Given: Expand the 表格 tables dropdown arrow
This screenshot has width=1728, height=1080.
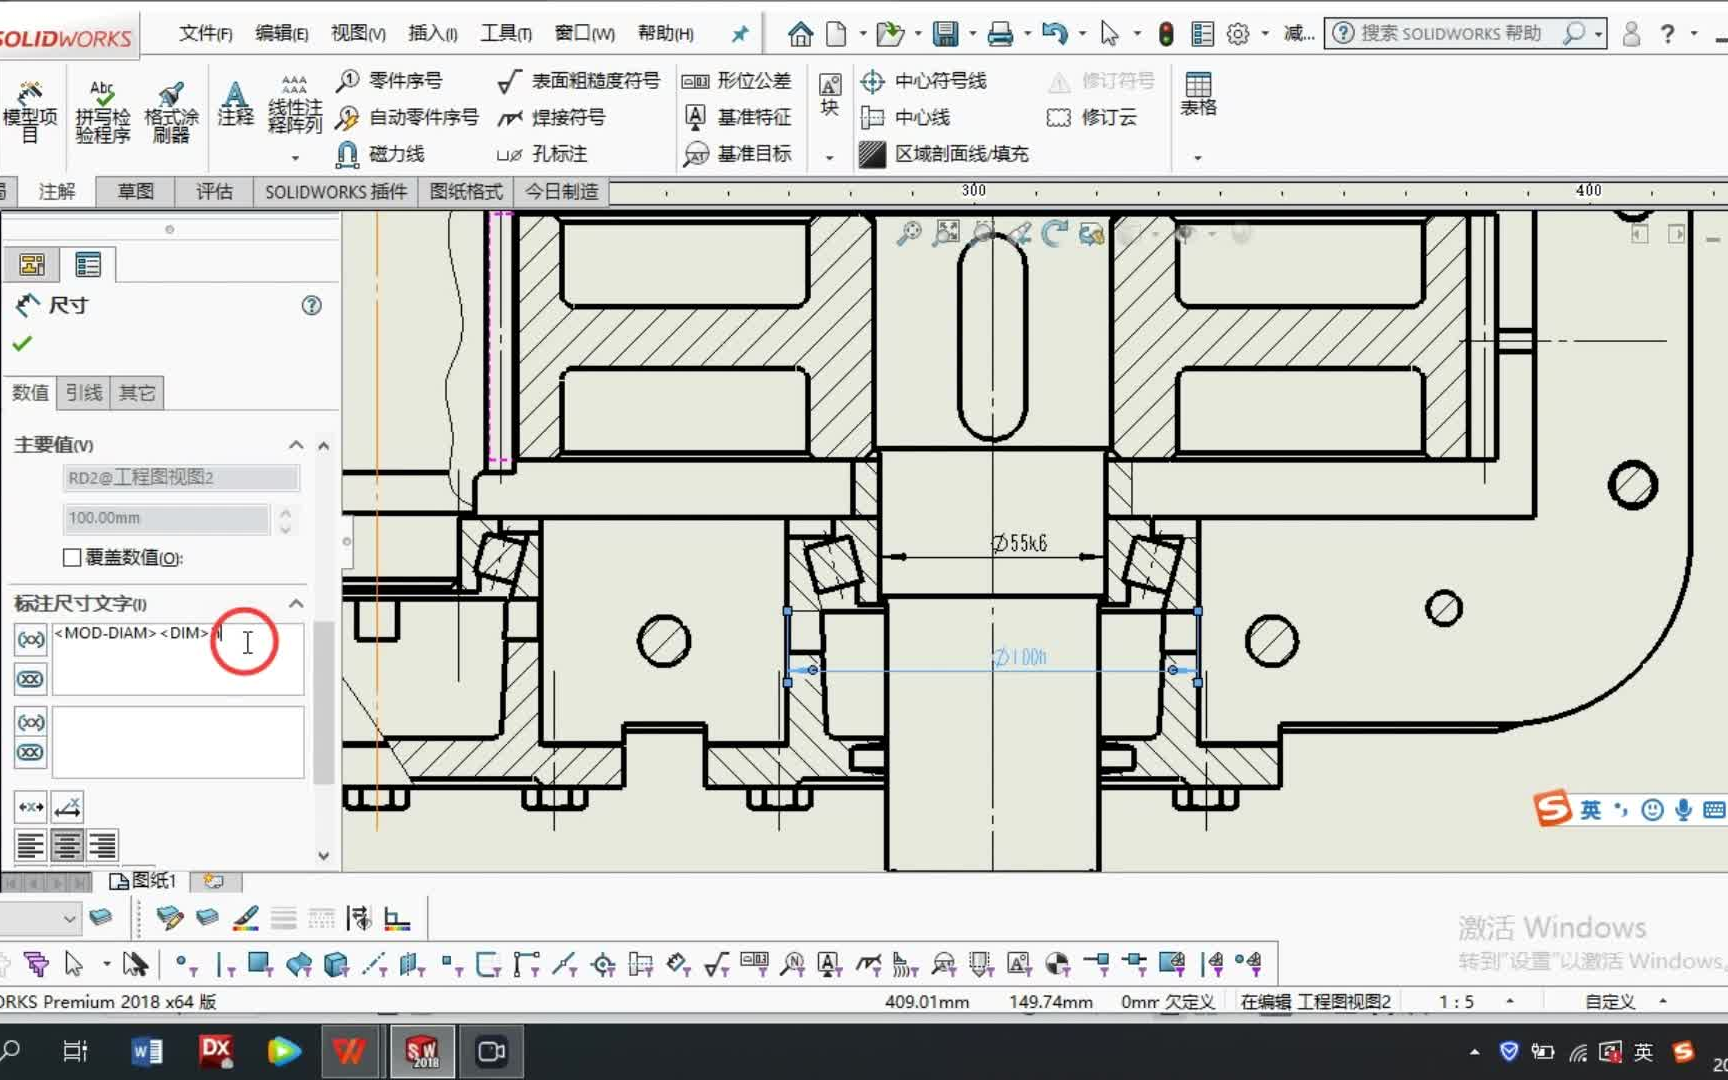Looking at the screenshot, I should [1197, 157].
